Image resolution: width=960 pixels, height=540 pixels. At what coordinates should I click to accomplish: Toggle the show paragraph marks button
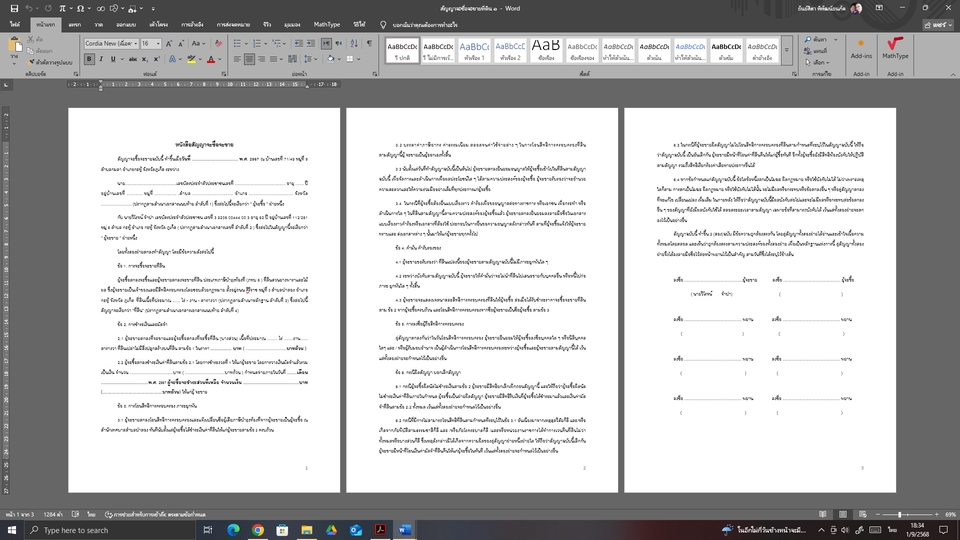pyautogui.click(x=371, y=44)
